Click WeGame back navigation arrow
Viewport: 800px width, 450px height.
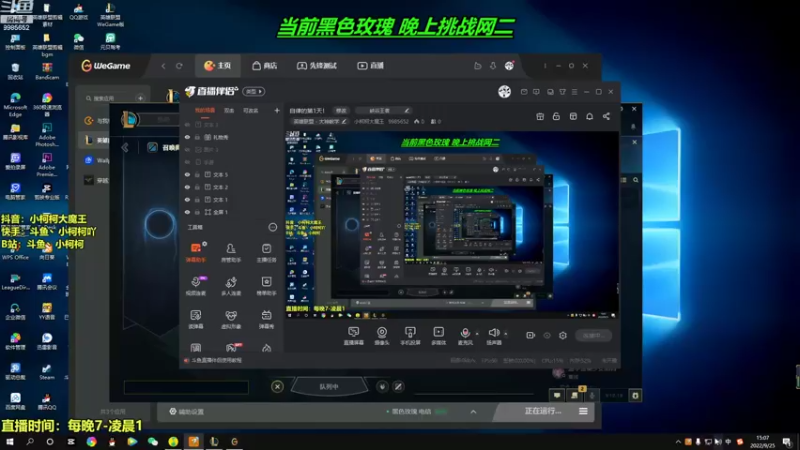pos(163,66)
